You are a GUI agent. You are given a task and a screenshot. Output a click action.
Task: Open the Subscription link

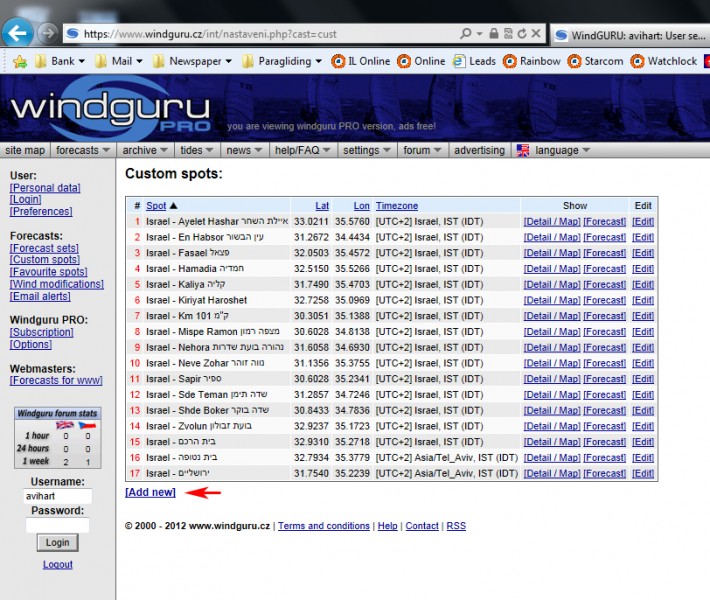pyautogui.click(x=41, y=332)
